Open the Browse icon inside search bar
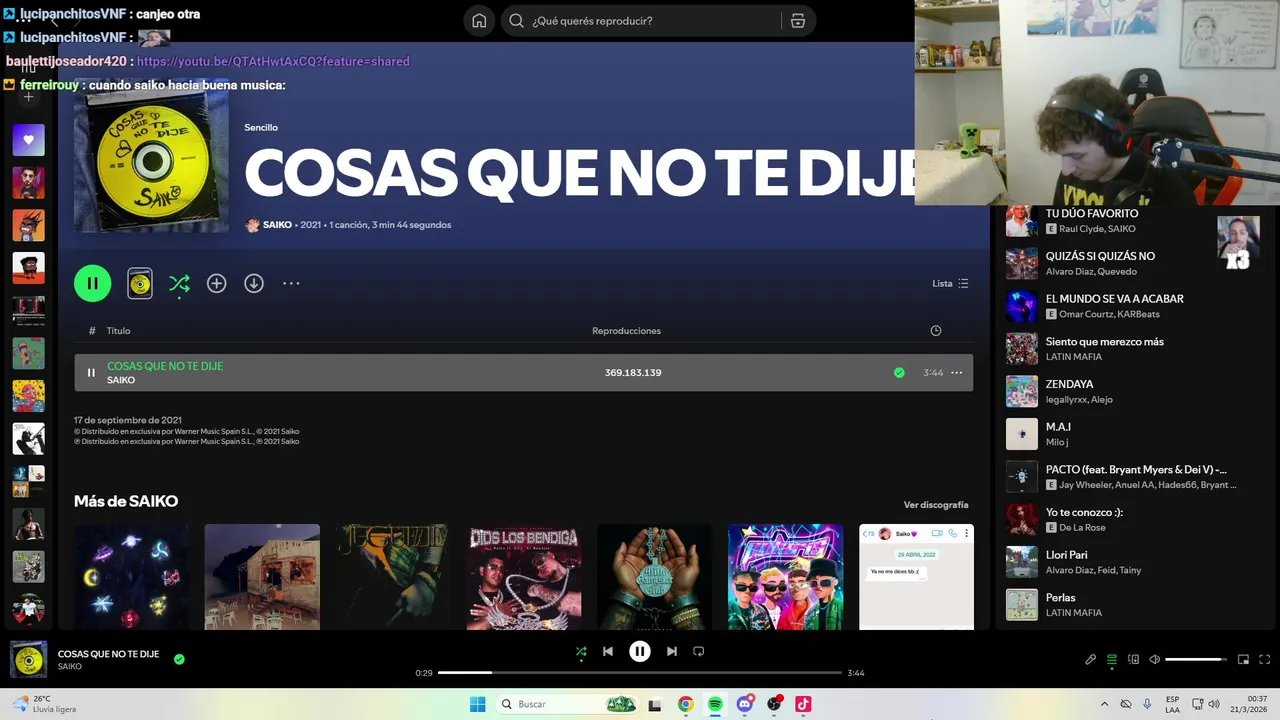 pos(797,21)
